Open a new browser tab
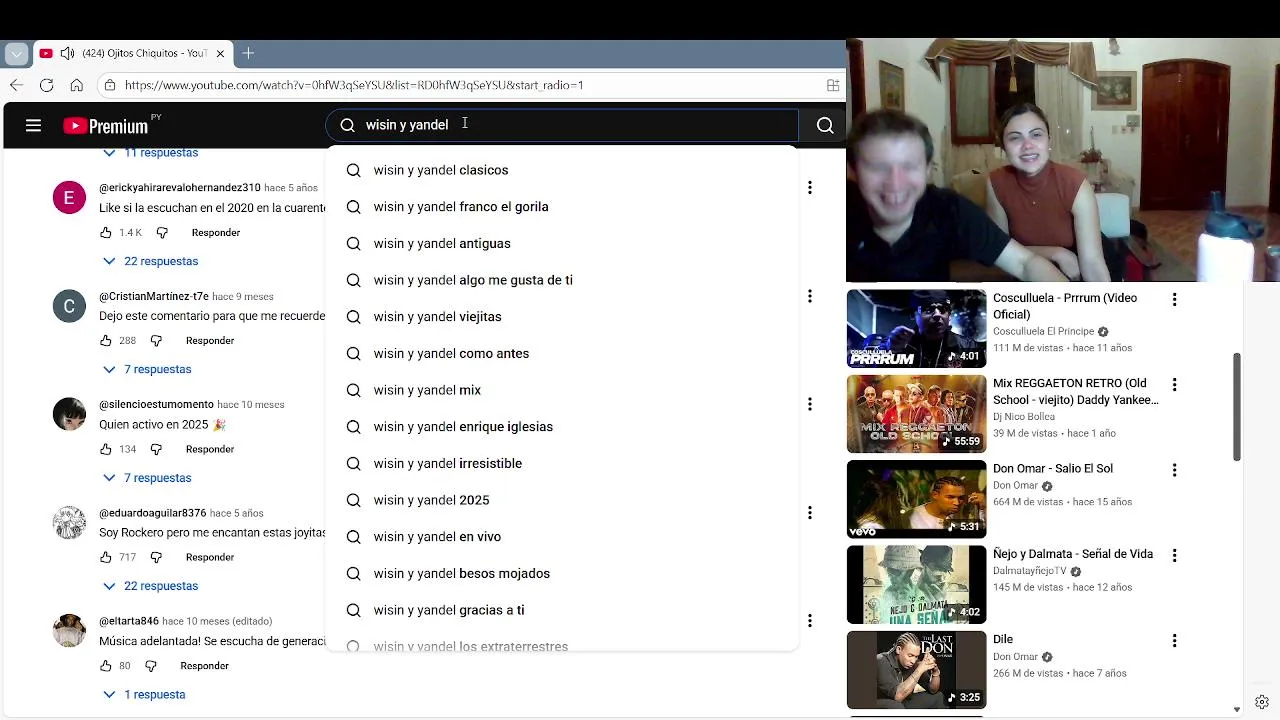Screen dimensions: 1280x720 [x=248, y=53]
